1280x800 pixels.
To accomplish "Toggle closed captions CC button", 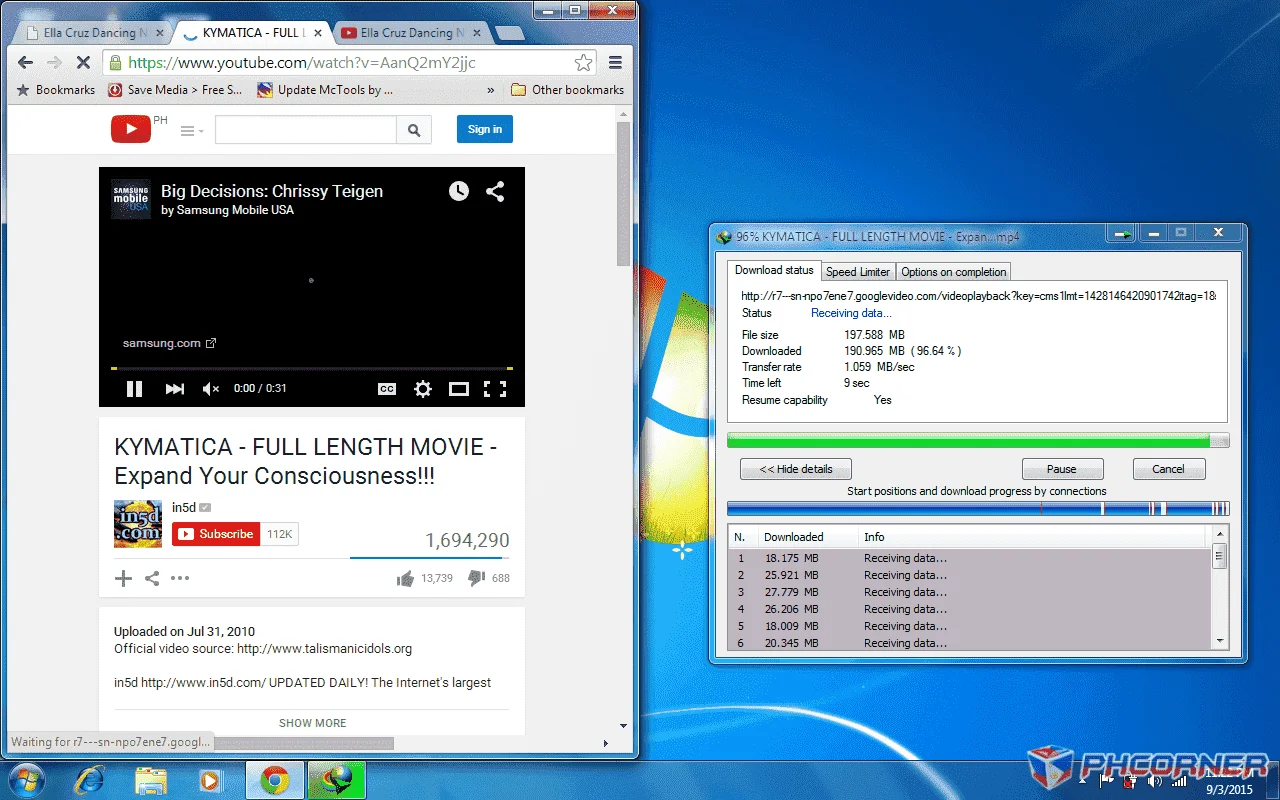I will tap(387, 389).
